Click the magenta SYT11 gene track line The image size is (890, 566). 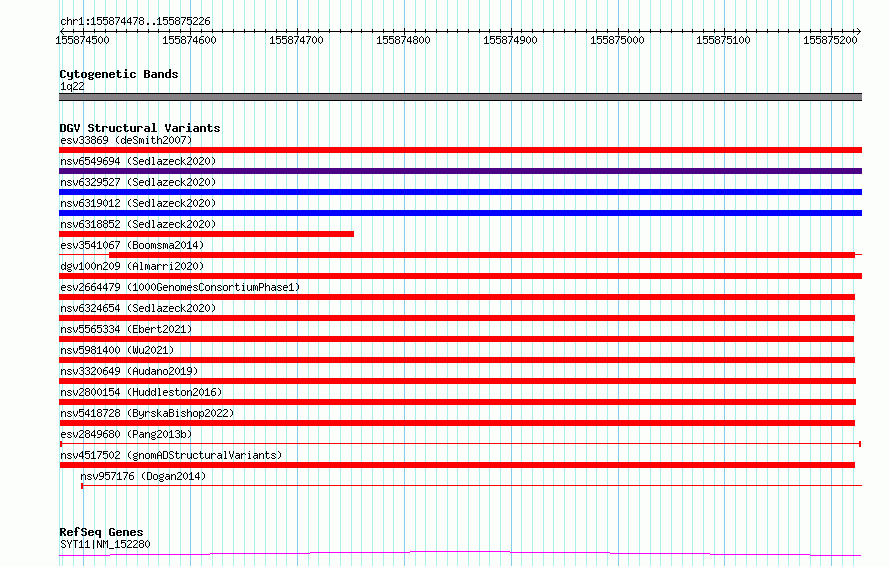click(x=460, y=554)
